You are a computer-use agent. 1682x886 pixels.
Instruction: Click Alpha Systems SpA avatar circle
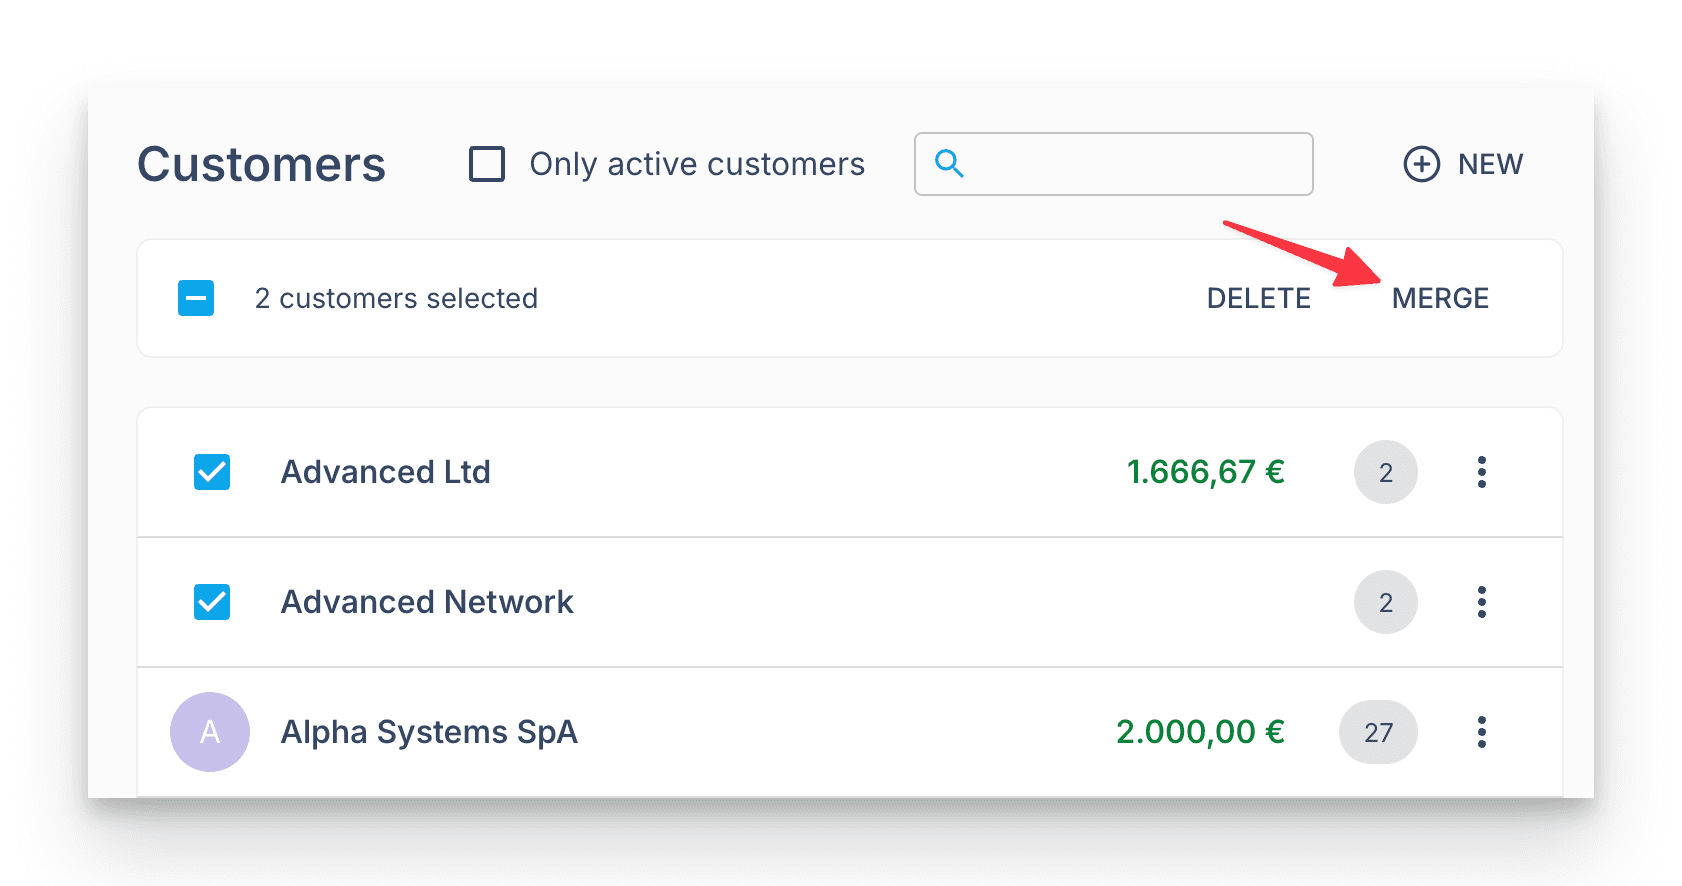click(210, 732)
